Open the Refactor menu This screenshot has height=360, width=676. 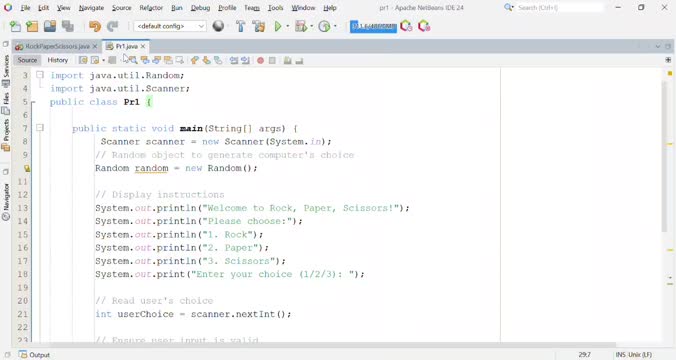tap(151, 8)
